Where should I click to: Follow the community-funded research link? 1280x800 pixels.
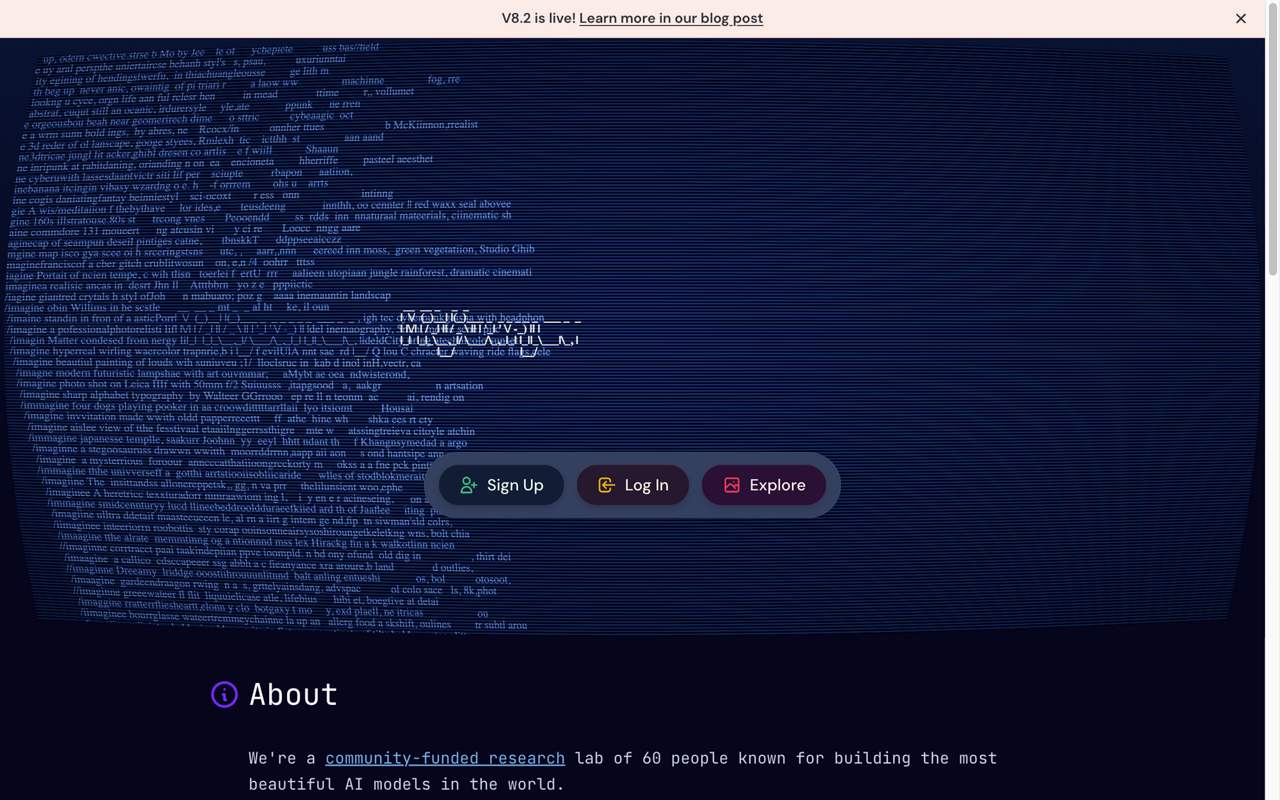pyautogui.click(x=445, y=758)
